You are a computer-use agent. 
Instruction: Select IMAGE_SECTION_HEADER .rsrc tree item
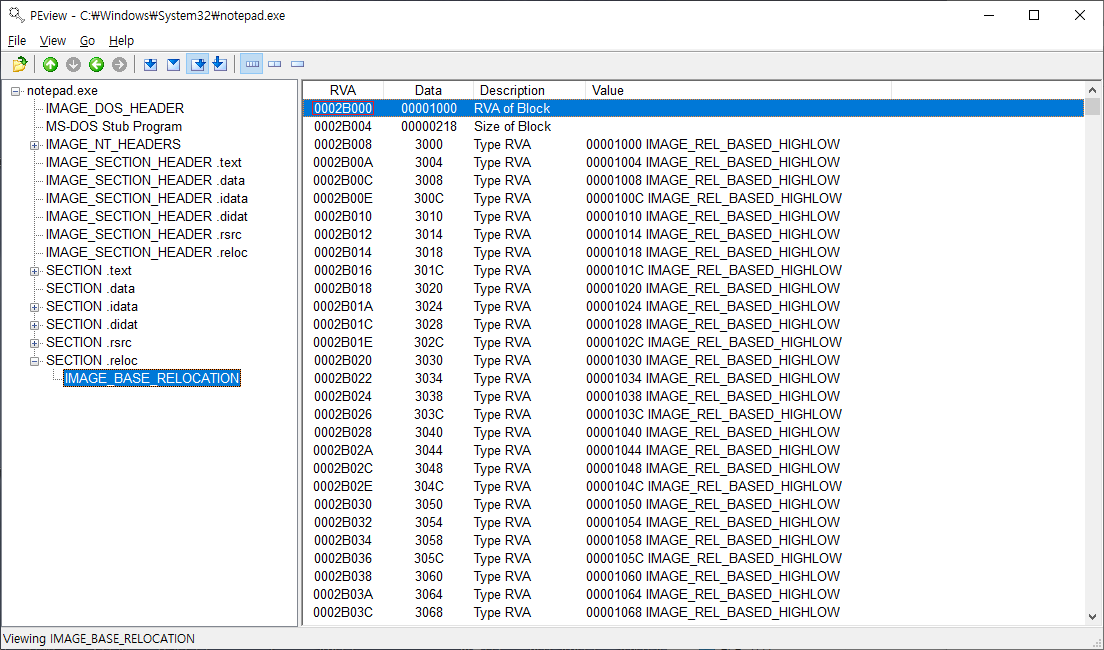click(144, 235)
